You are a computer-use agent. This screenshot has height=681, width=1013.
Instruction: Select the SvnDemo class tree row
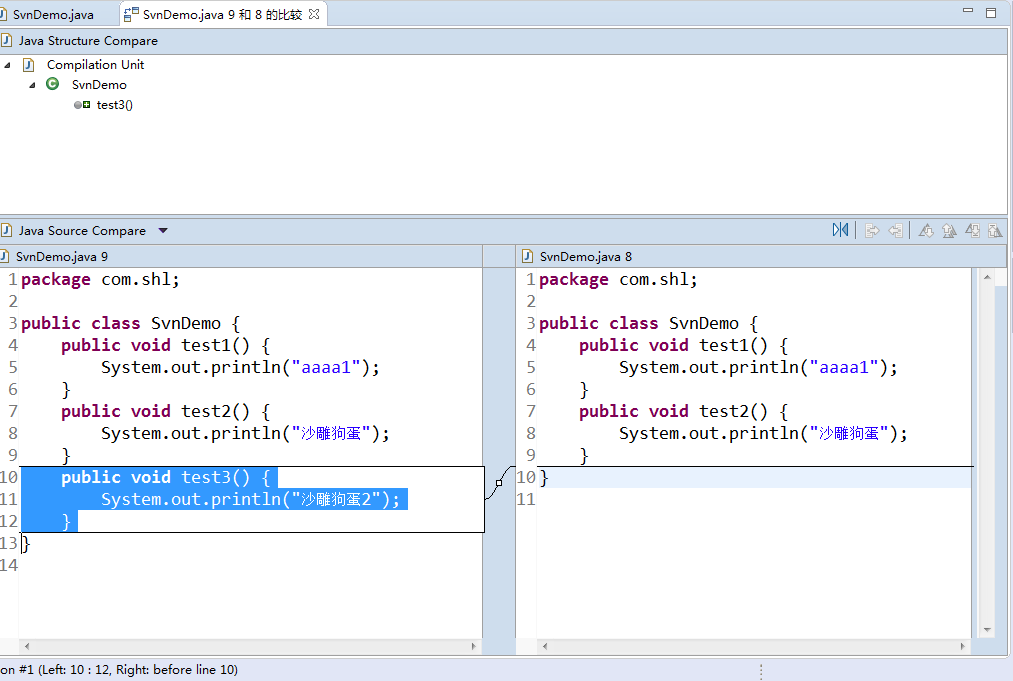(x=99, y=85)
